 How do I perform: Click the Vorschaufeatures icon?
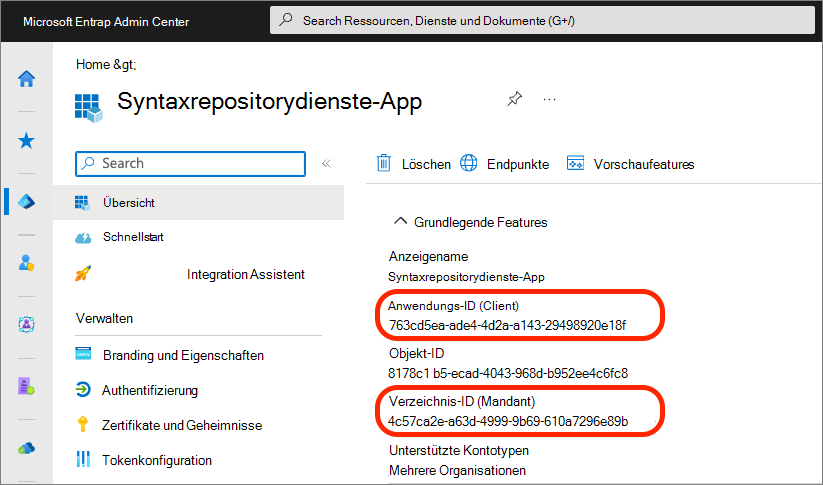tap(575, 163)
